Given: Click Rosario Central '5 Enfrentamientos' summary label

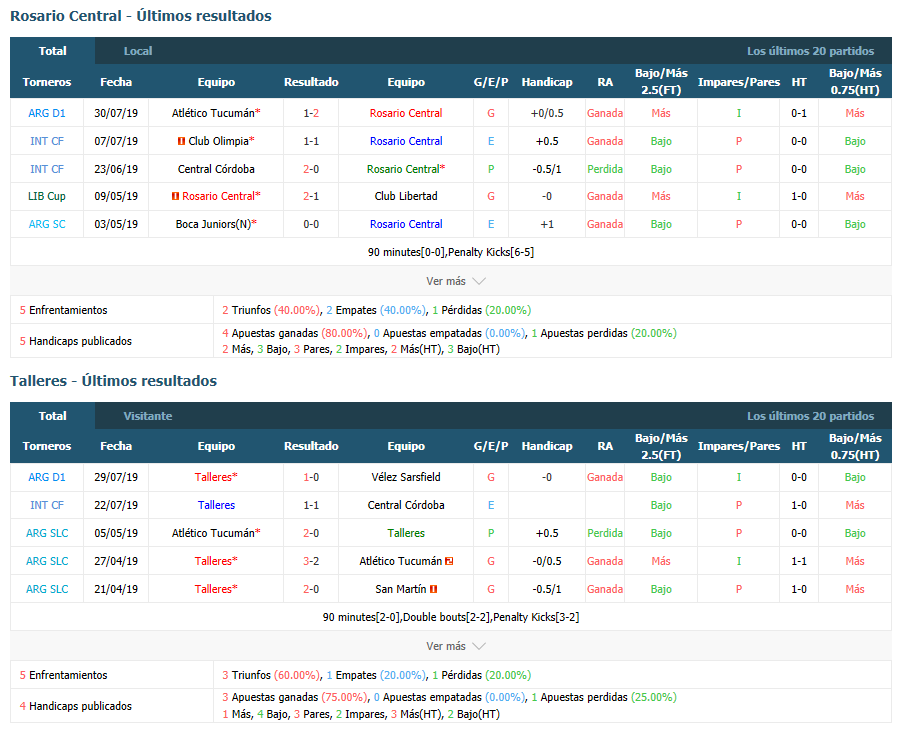Looking at the screenshot, I should (x=63, y=310).
